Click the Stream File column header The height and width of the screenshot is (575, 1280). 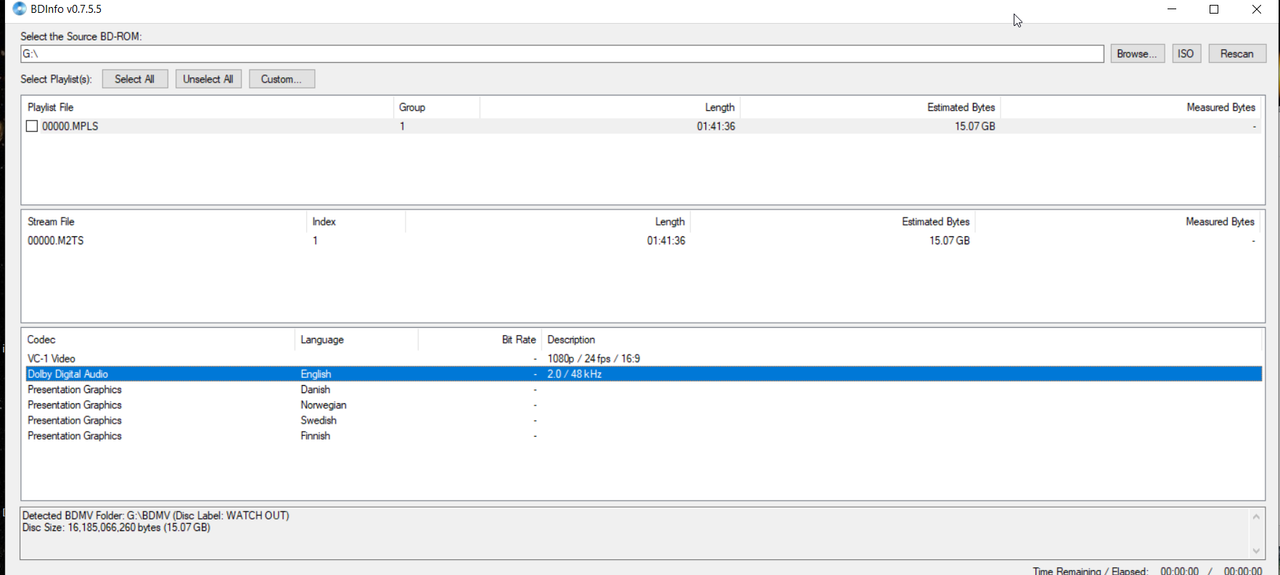(164, 222)
